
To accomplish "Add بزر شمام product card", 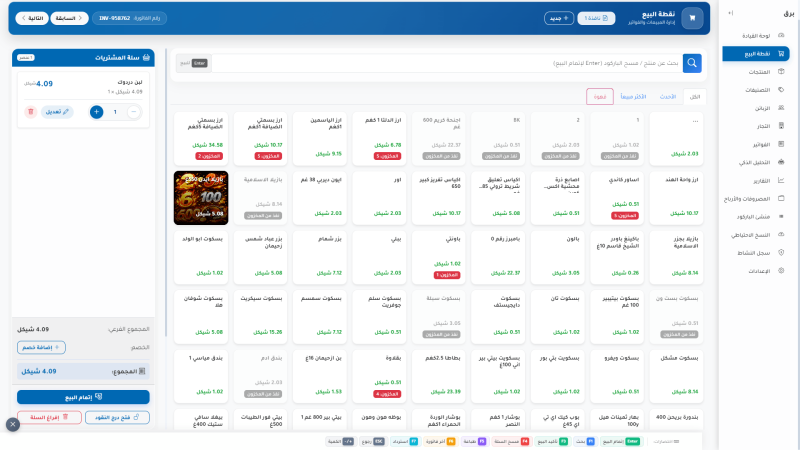I will 320,258.
